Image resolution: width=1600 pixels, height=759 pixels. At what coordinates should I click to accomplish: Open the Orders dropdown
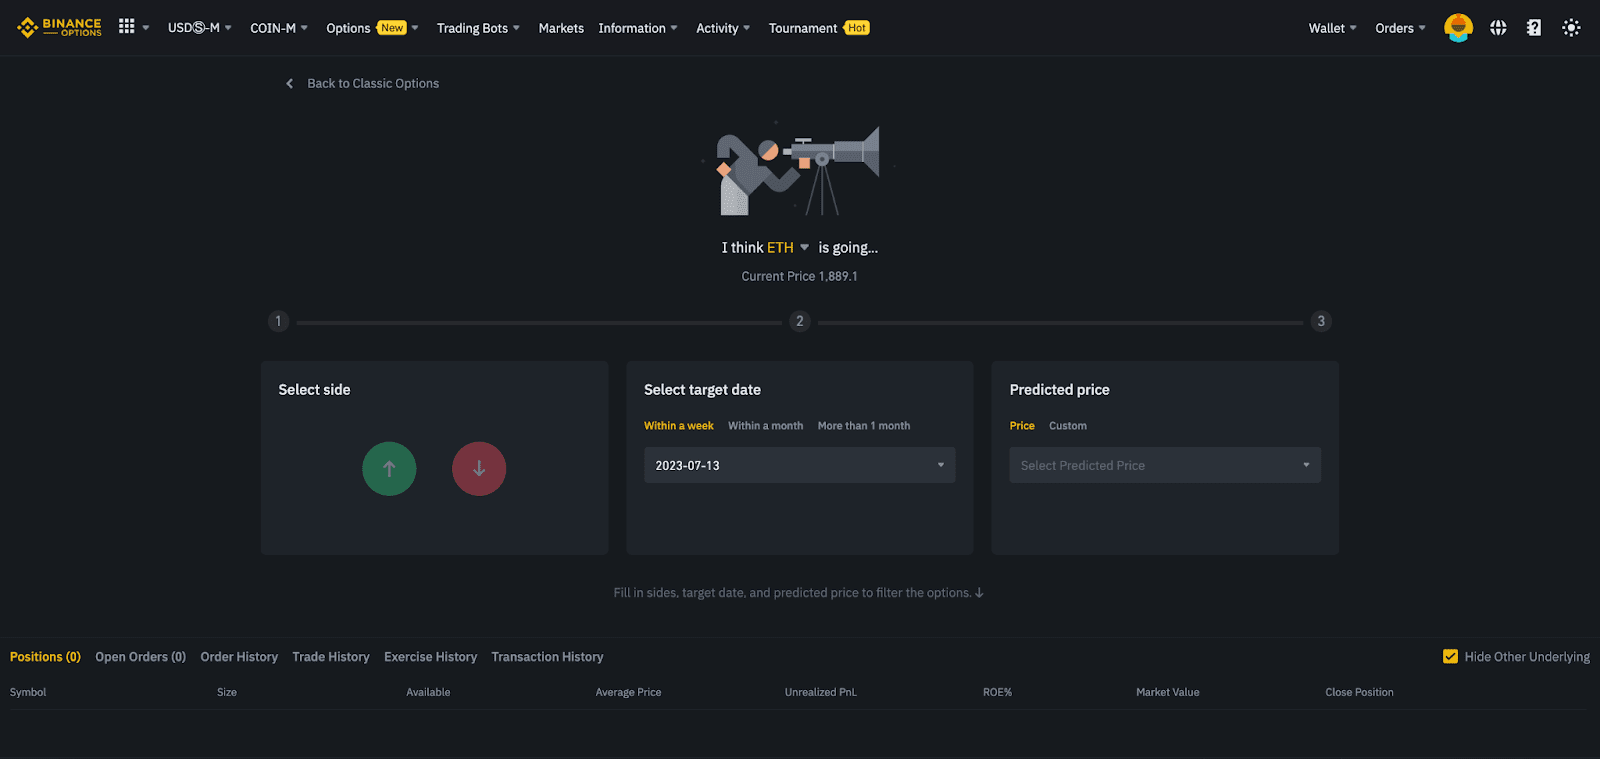[x=1401, y=28]
